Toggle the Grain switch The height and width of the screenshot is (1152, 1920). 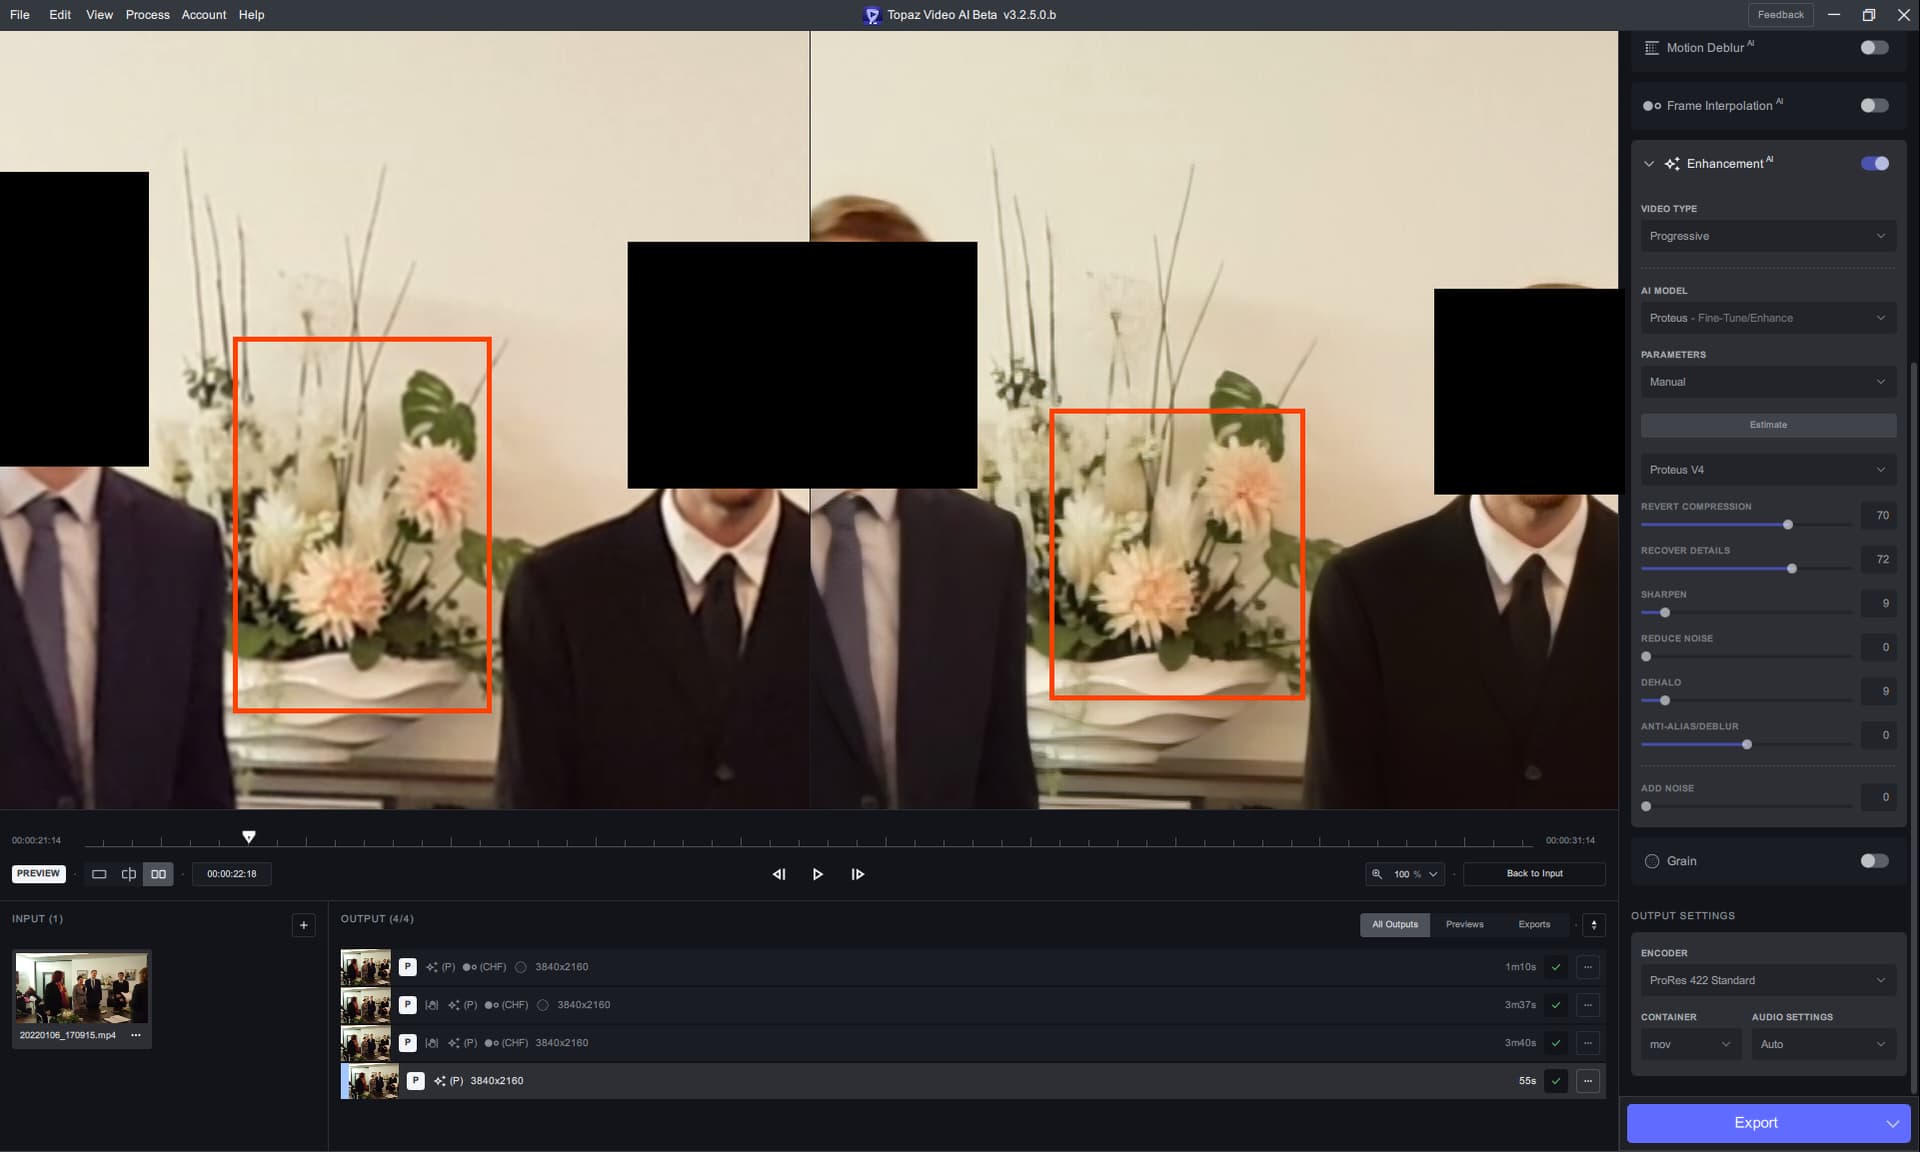[1873, 861]
